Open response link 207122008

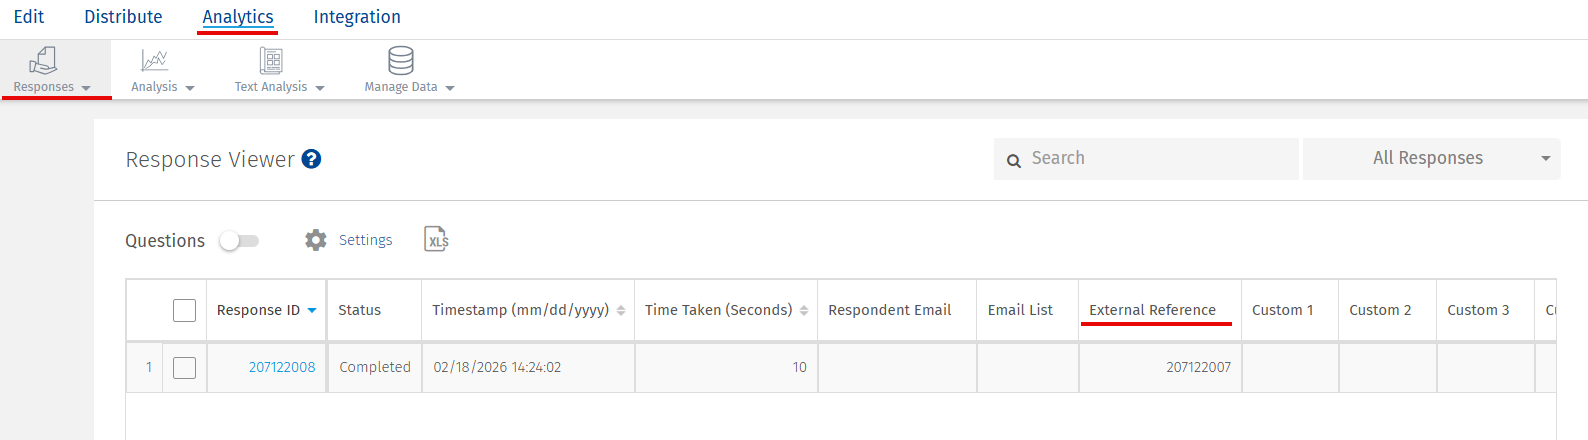tap(282, 368)
